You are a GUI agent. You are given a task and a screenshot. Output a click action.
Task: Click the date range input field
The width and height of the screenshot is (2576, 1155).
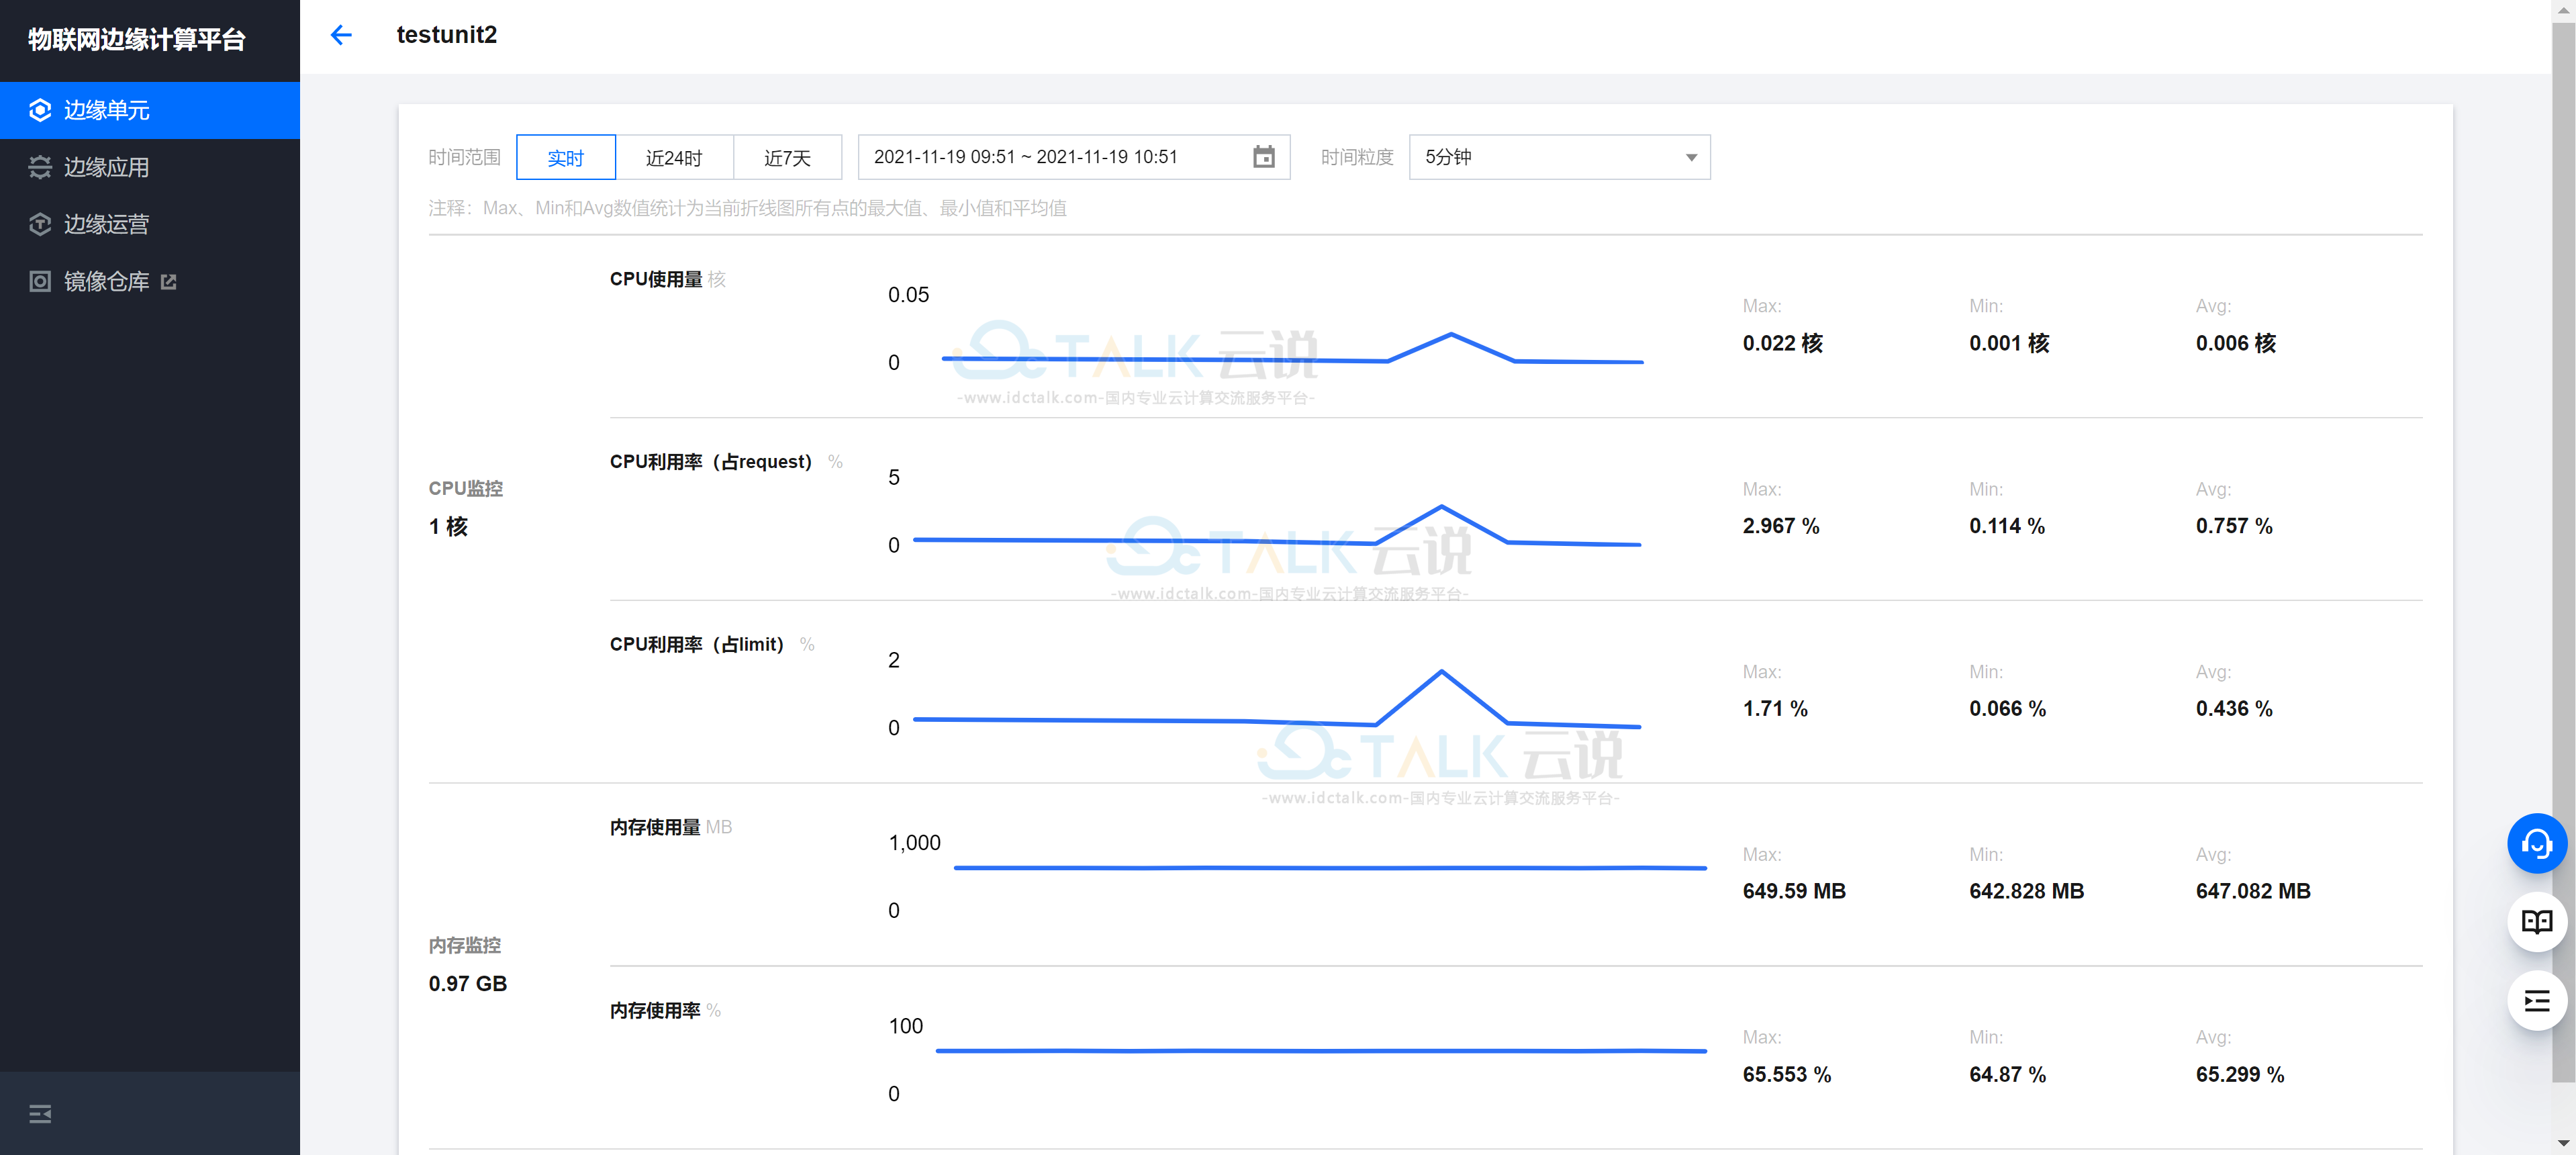[1074, 157]
